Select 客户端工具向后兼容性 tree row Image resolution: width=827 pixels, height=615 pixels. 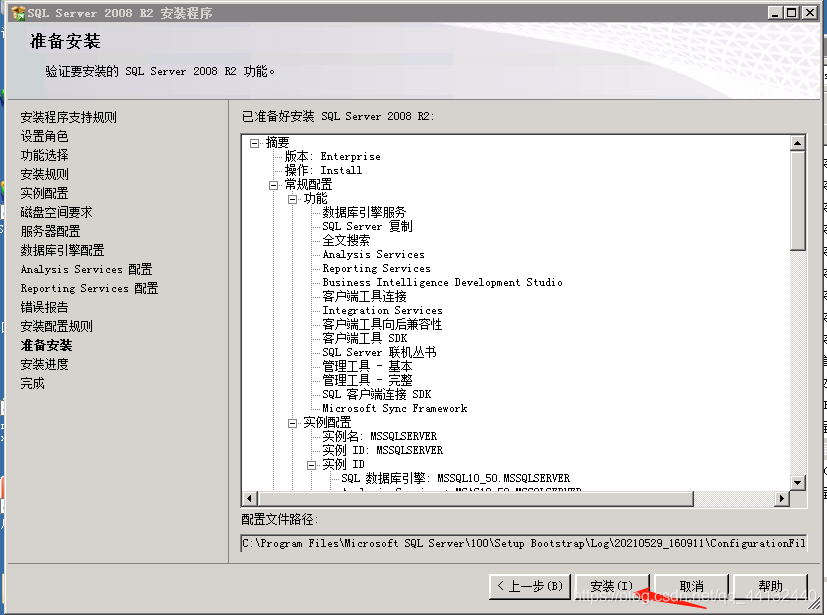382,324
